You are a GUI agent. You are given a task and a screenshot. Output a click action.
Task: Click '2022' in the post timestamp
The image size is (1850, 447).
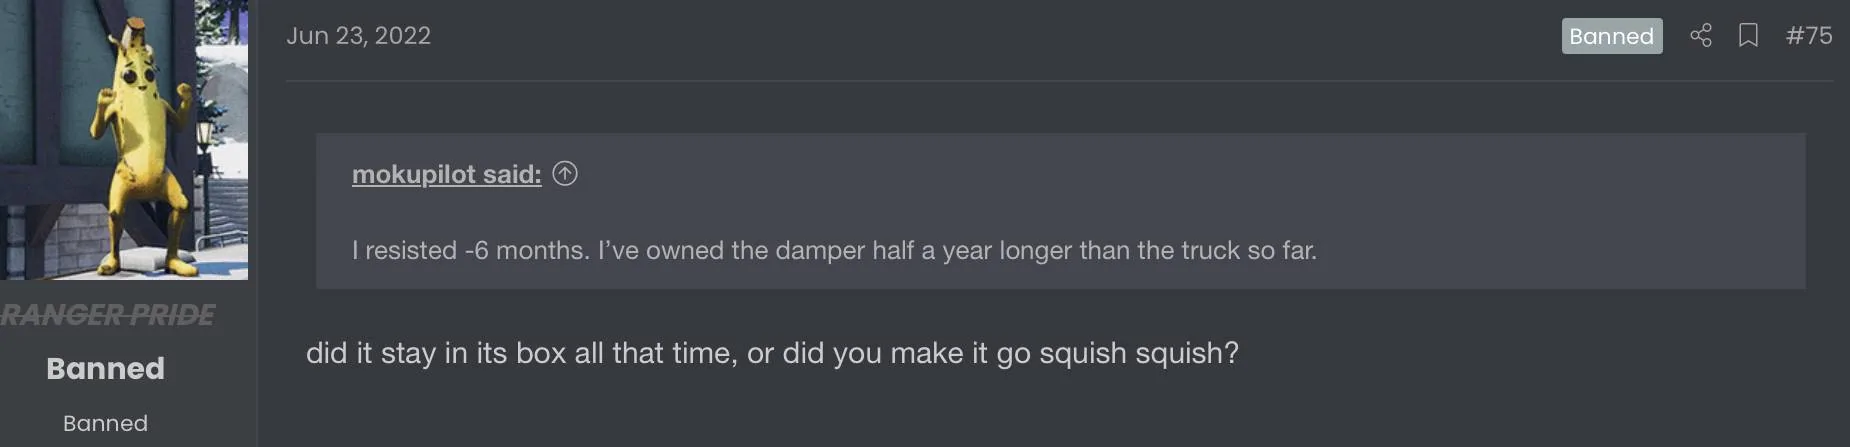(402, 36)
